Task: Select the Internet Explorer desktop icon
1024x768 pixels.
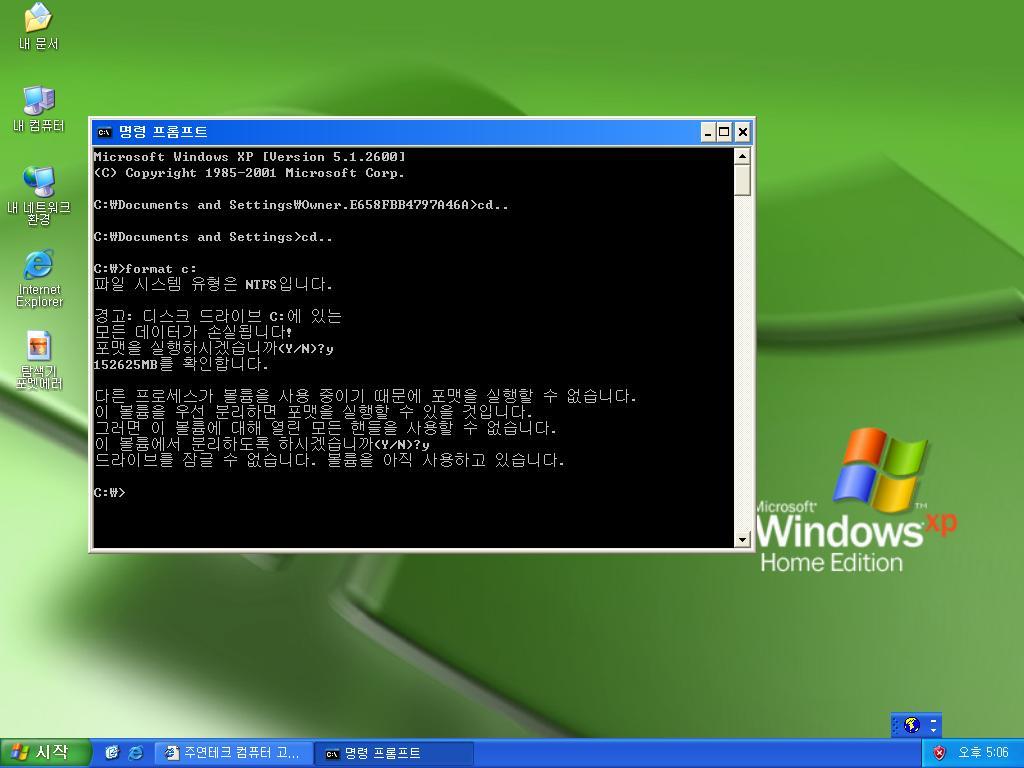Action: coord(39,278)
